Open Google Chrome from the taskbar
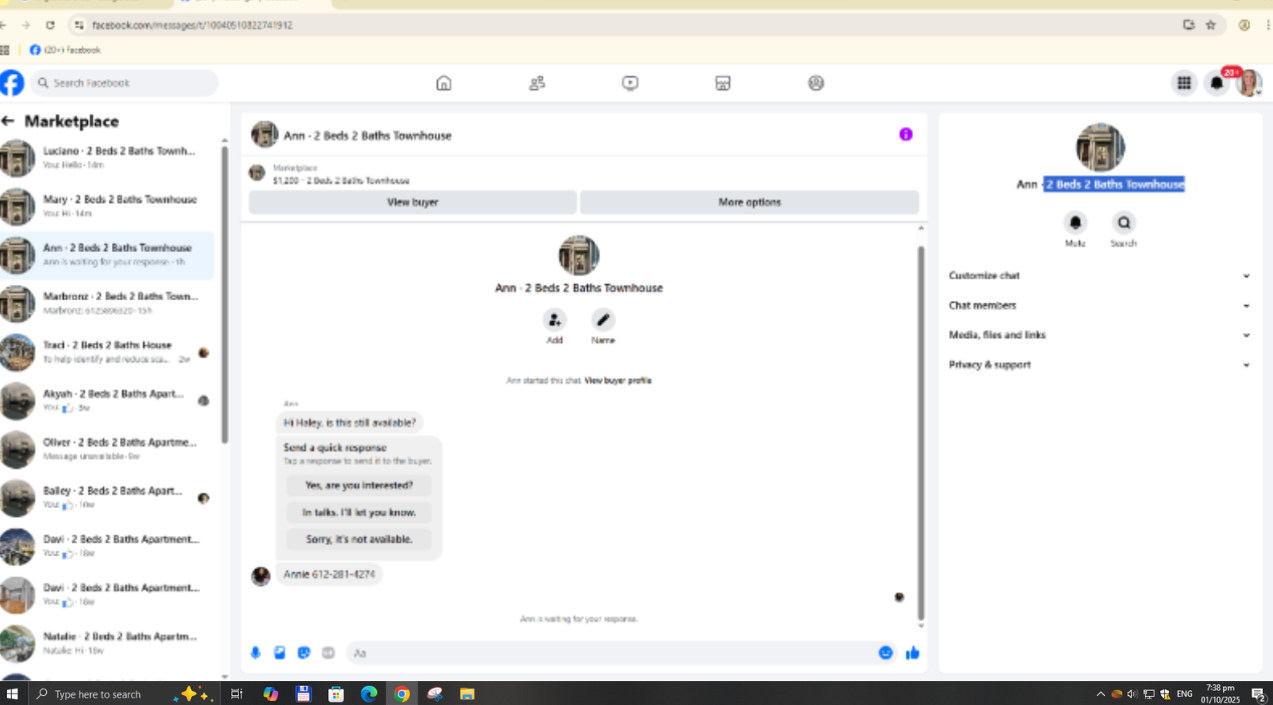This screenshot has width=1273, height=705. click(402, 694)
